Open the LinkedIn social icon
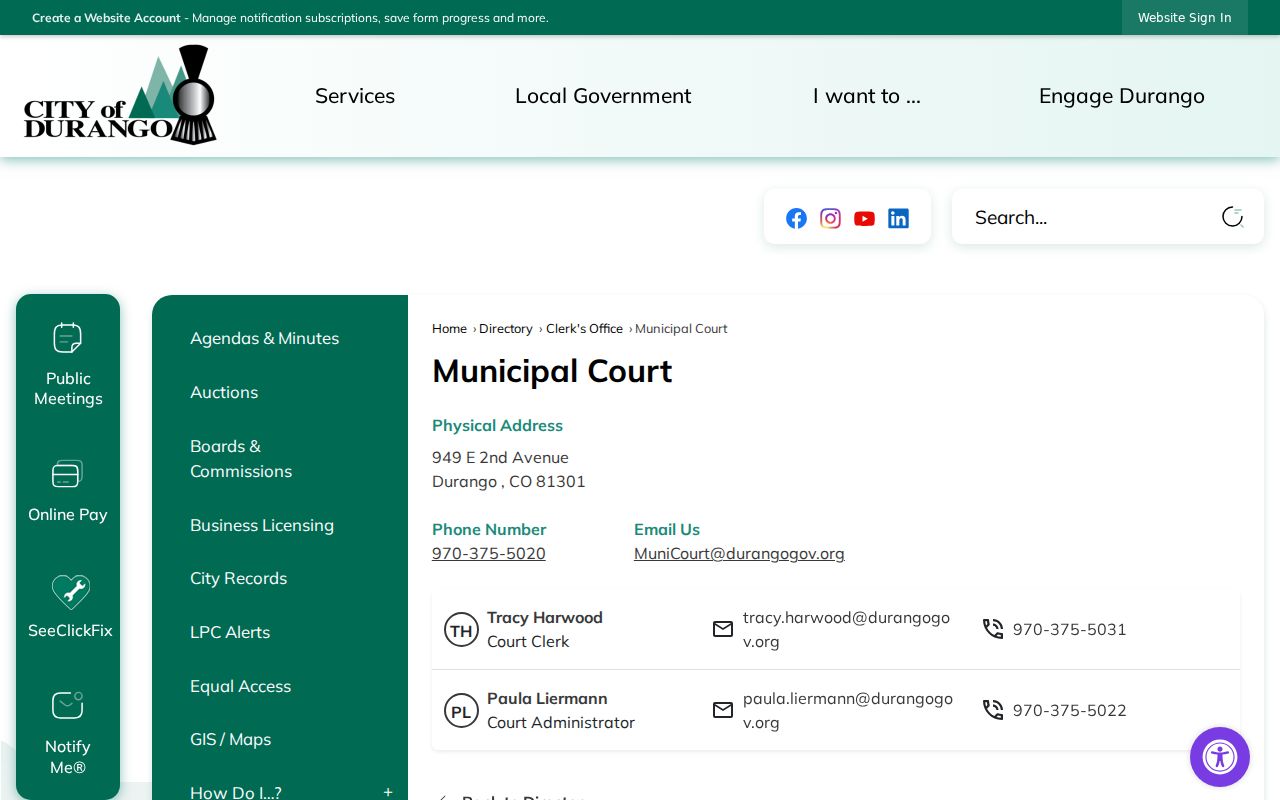 click(899, 218)
